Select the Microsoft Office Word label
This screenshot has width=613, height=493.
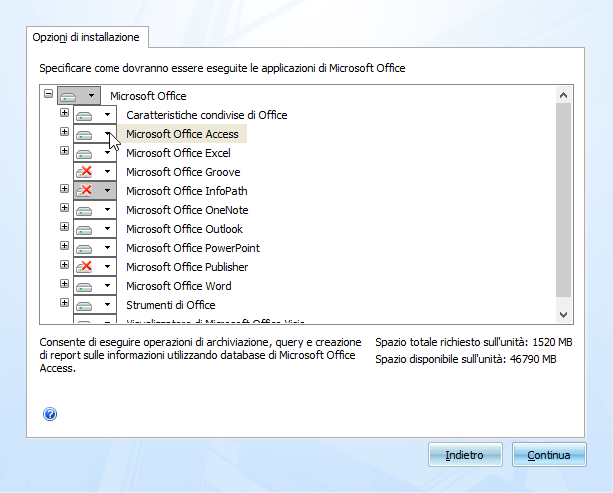[x=179, y=286]
